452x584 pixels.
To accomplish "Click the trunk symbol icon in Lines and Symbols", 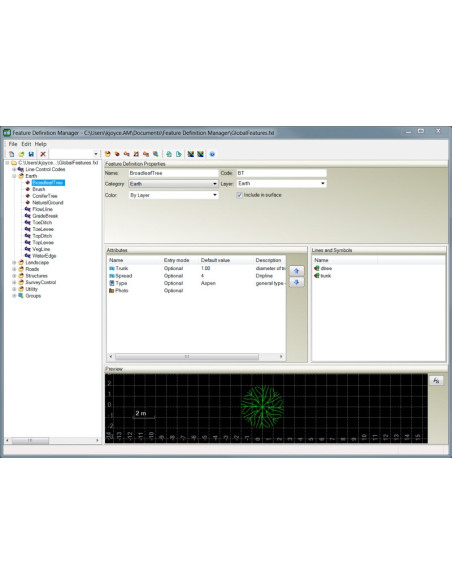I will point(317,276).
